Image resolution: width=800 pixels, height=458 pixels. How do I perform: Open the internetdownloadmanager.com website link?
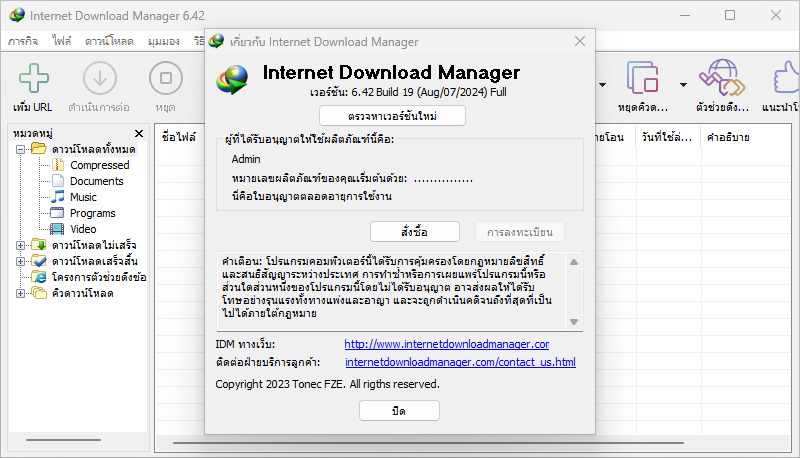446,344
